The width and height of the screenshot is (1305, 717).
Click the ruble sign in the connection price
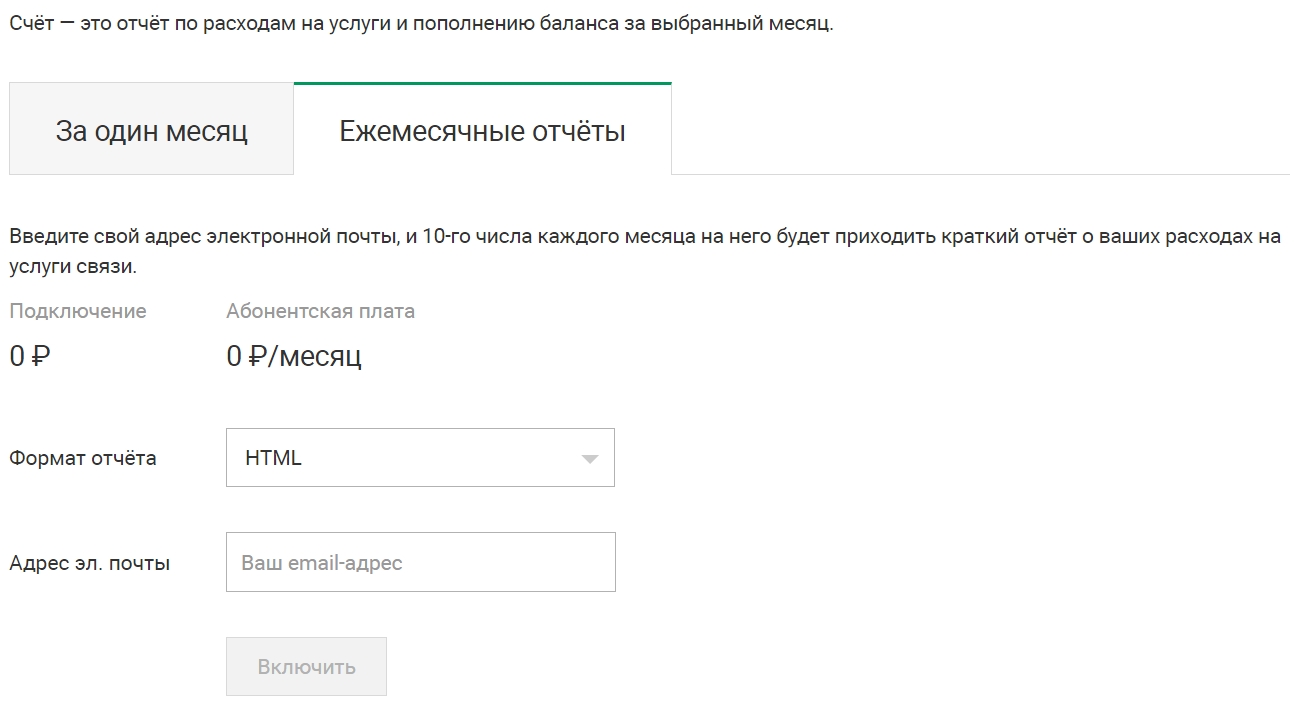40,356
